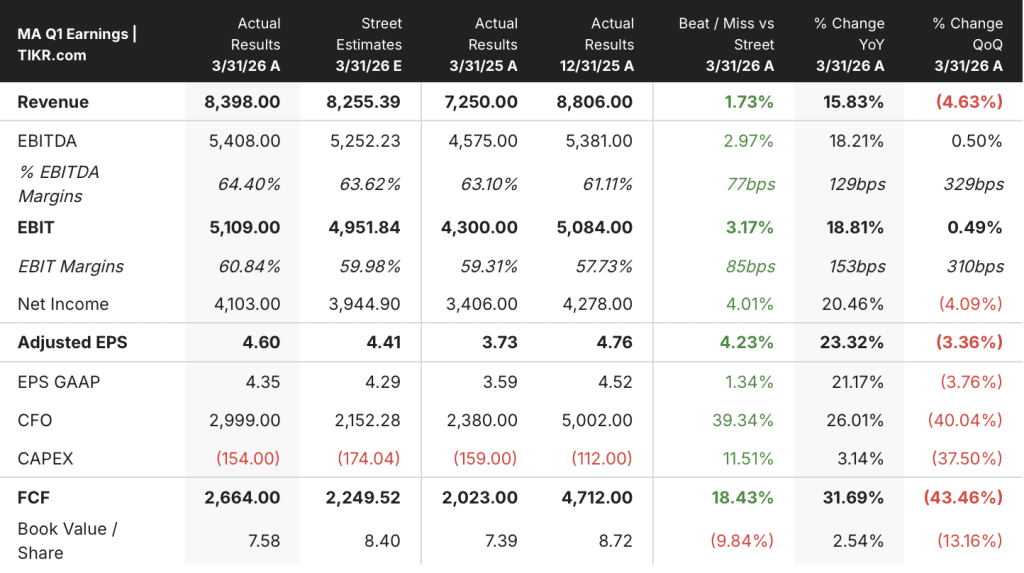The height and width of the screenshot is (573, 1024).
Task: Select the EPS GAAP row label
Action: 59,382
